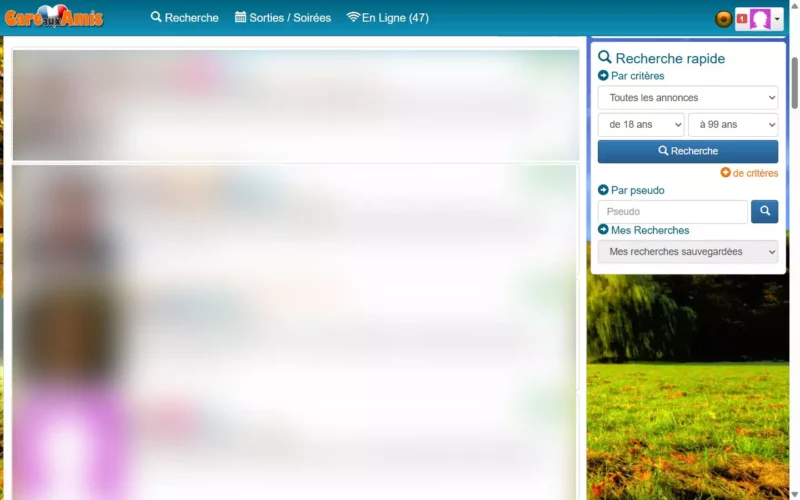Click the Par critères arrow icon

click(603, 76)
